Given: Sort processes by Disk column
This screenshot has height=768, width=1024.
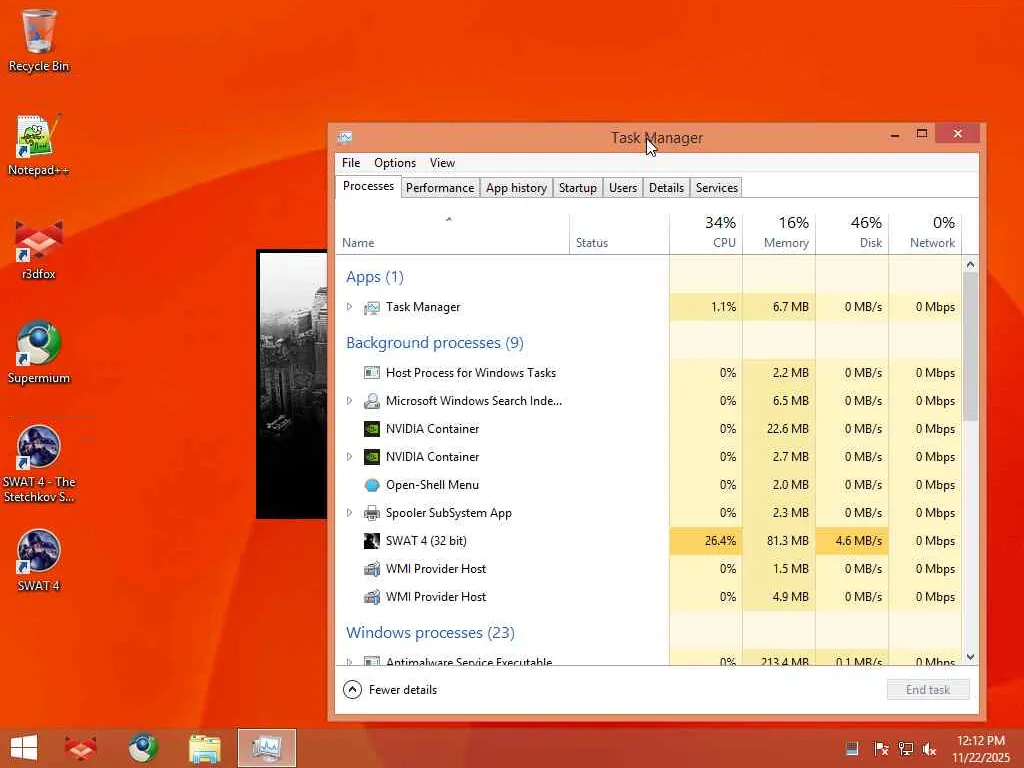Looking at the screenshot, I should [852, 234].
